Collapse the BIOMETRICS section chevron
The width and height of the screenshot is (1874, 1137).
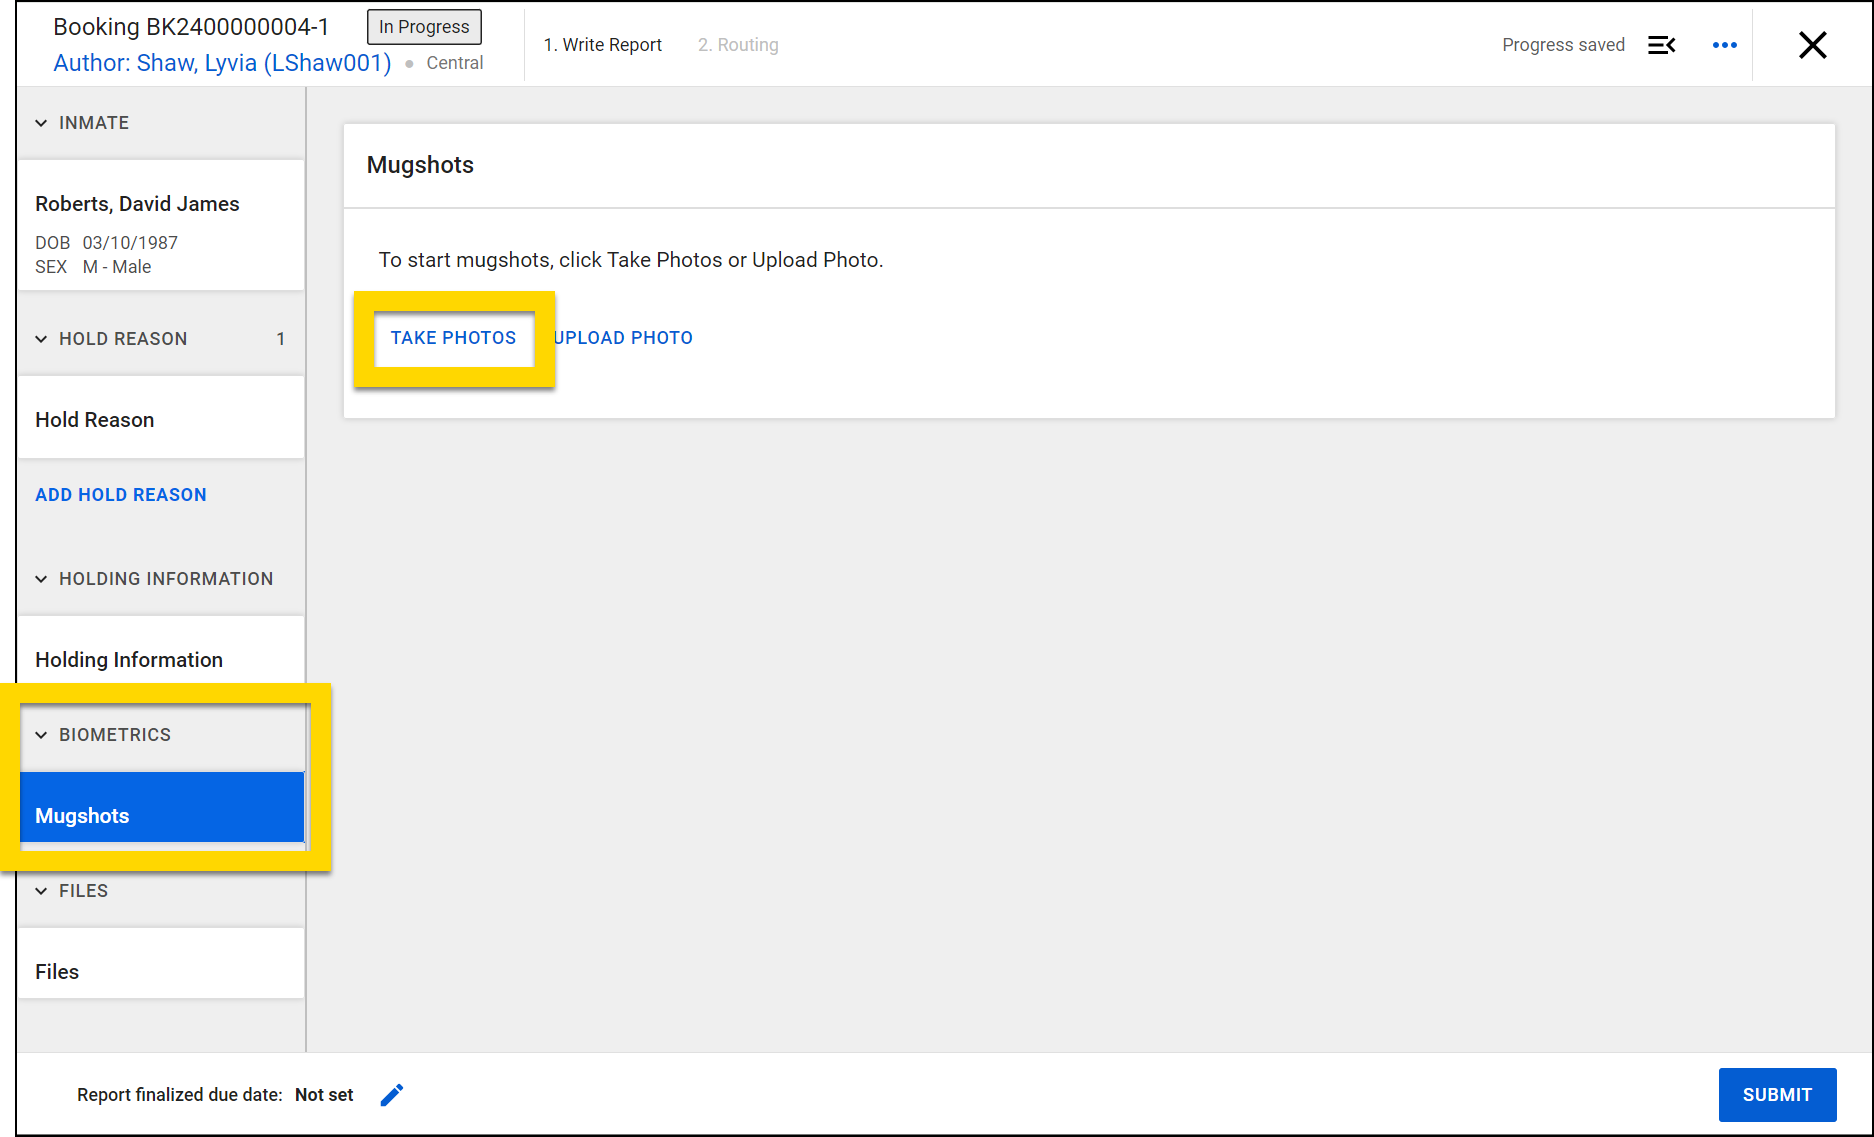(x=41, y=735)
